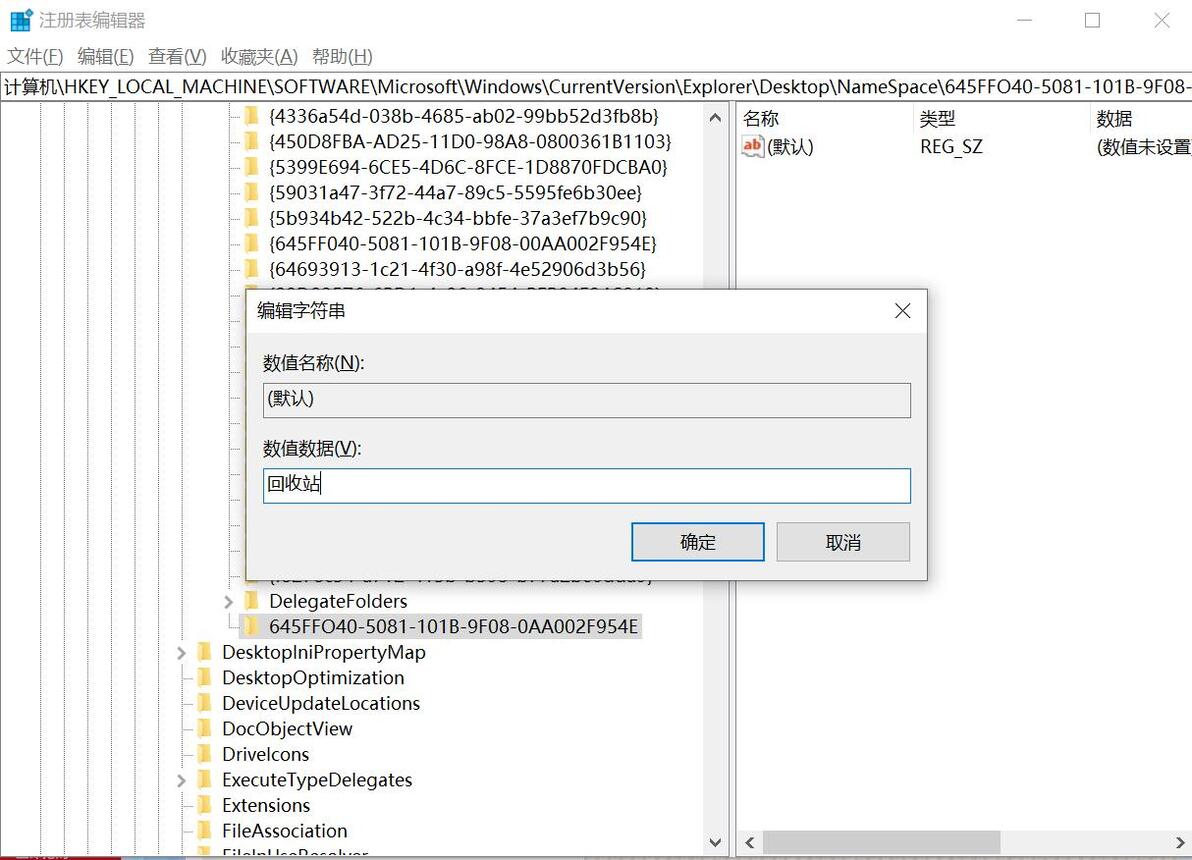Click folder icon beside DocObjectView
The height and width of the screenshot is (860, 1192).
pos(204,728)
